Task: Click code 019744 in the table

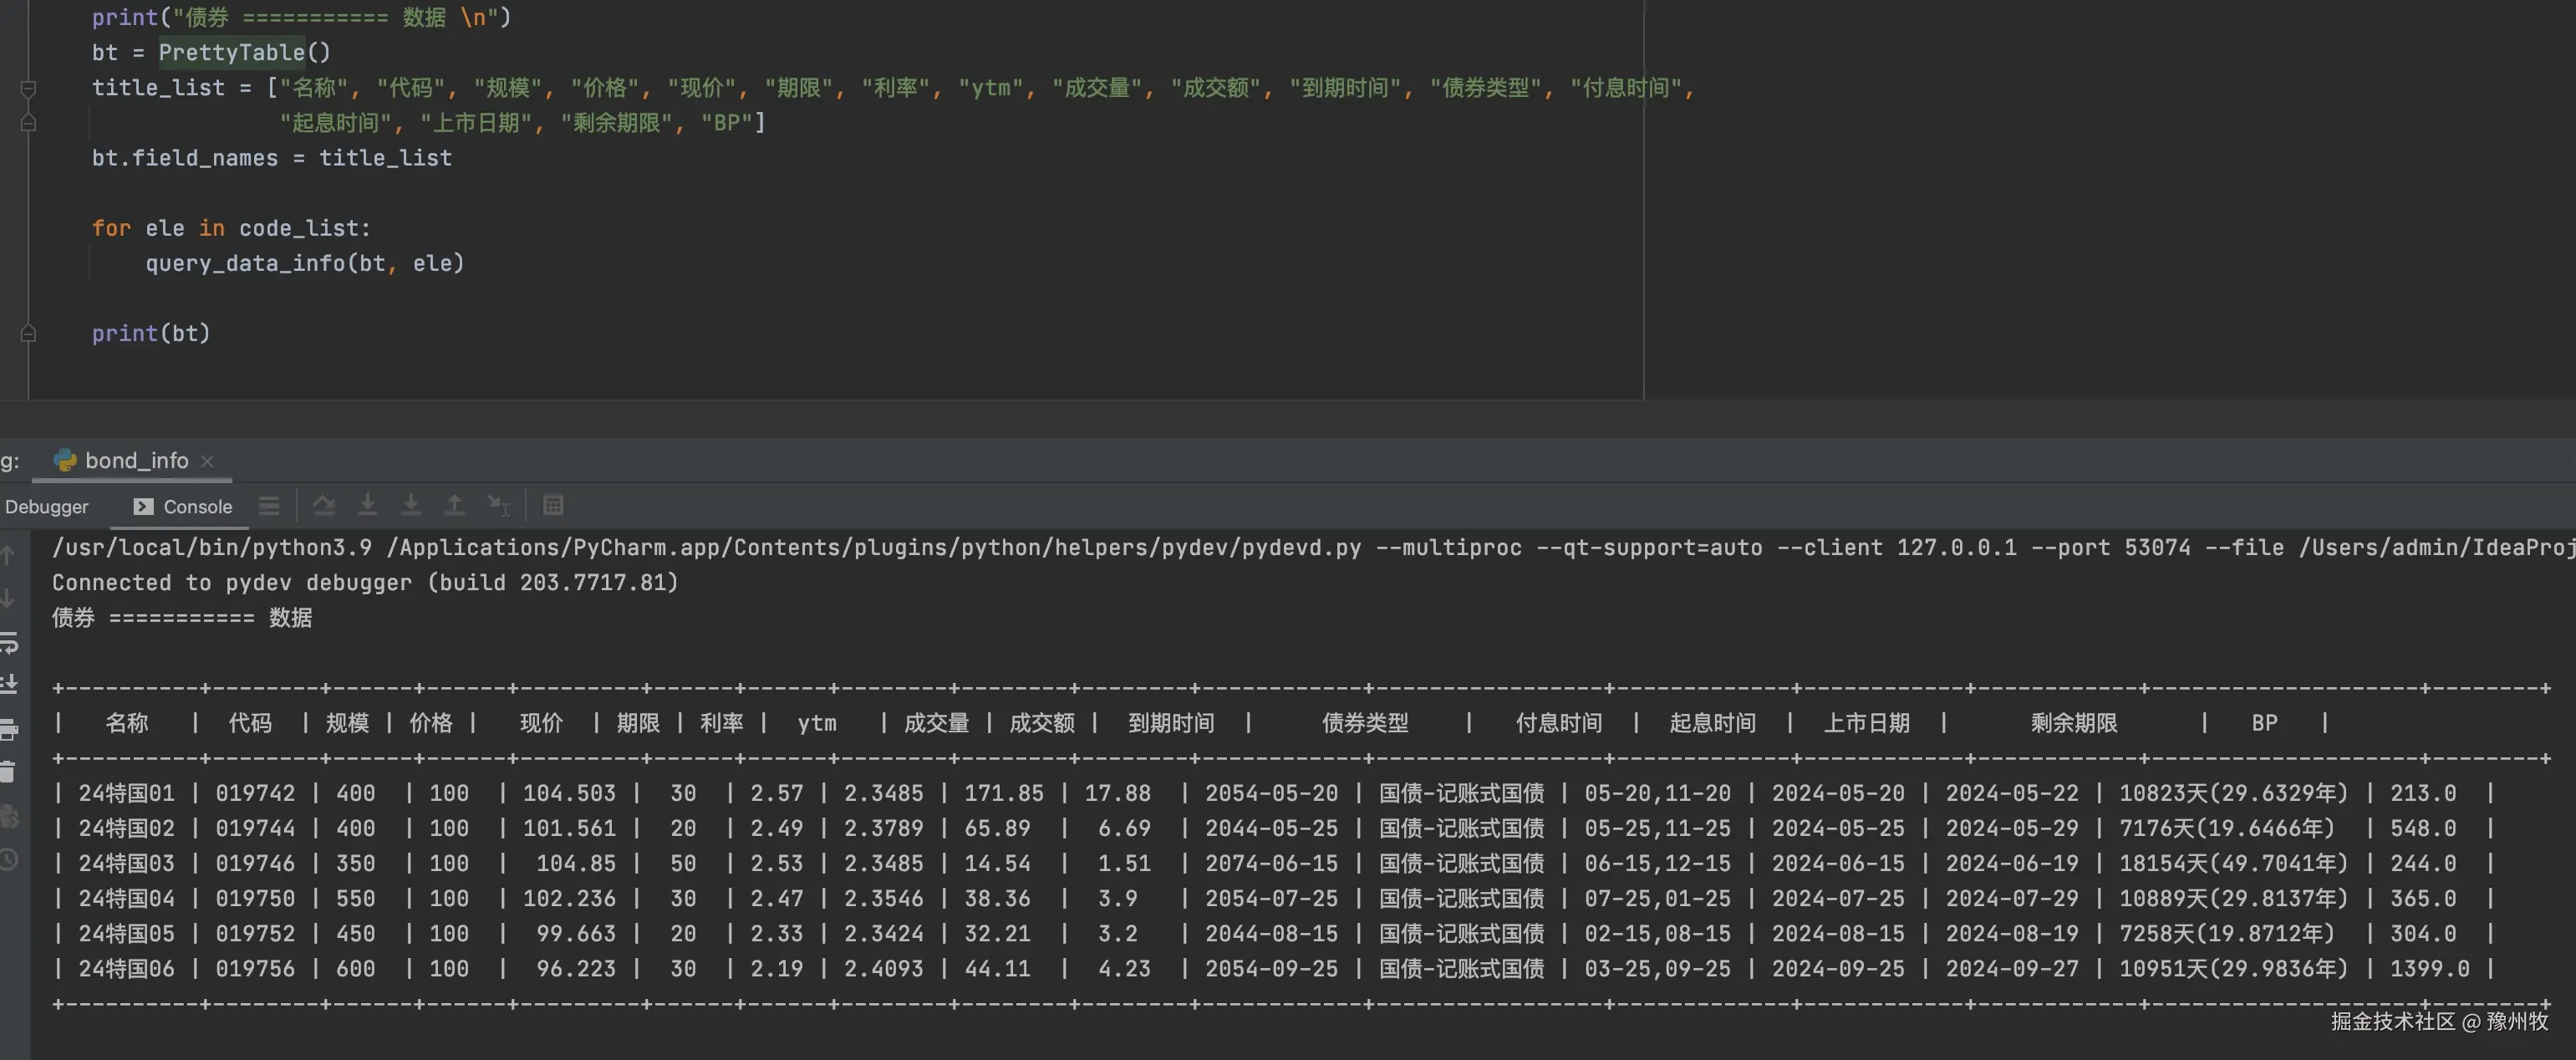Action: click(x=255, y=828)
